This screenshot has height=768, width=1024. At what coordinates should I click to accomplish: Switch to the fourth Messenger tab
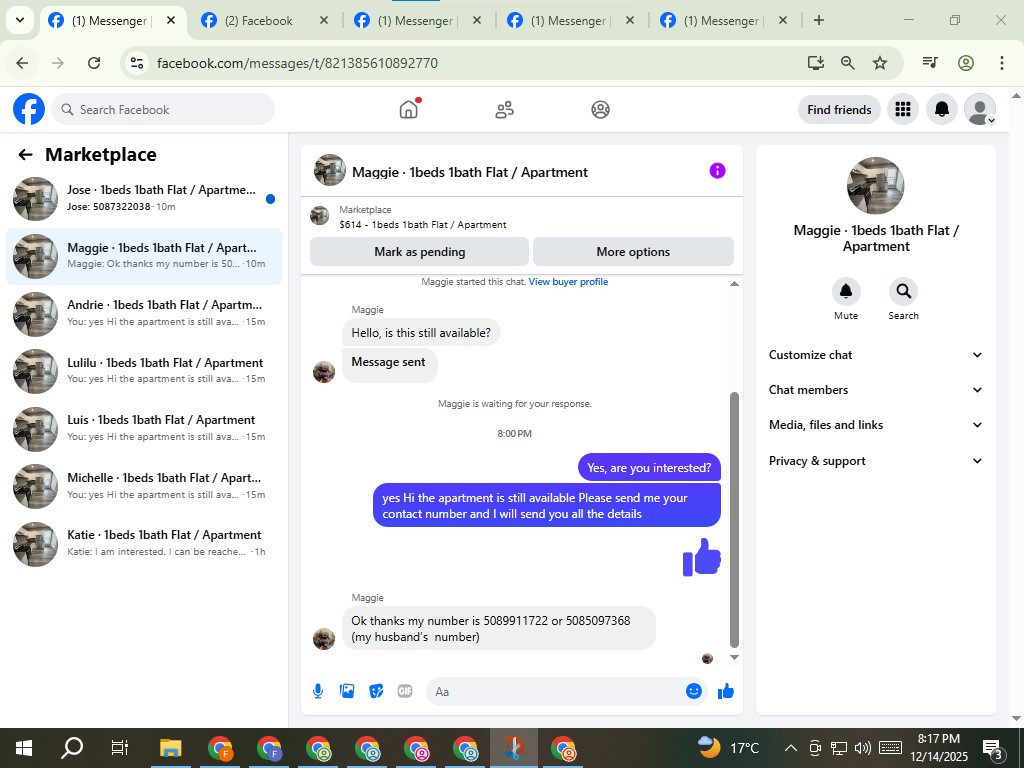568,21
